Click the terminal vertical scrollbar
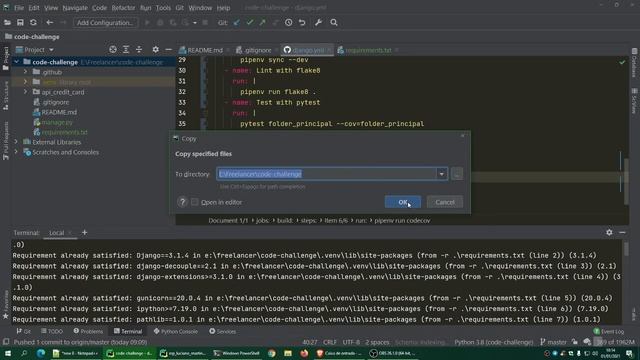Screen dimensions: 640x360 click(x=626, y=249)
